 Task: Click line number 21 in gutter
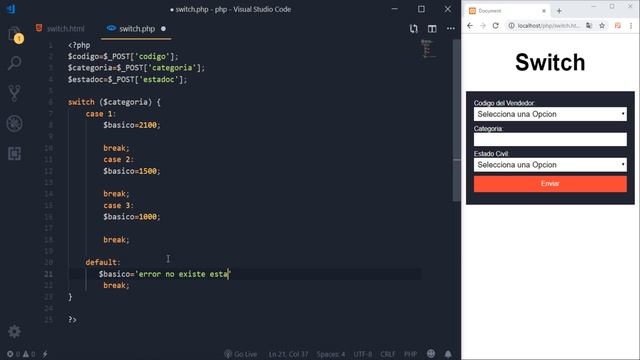pyautogui.click(x=49, y=274)
